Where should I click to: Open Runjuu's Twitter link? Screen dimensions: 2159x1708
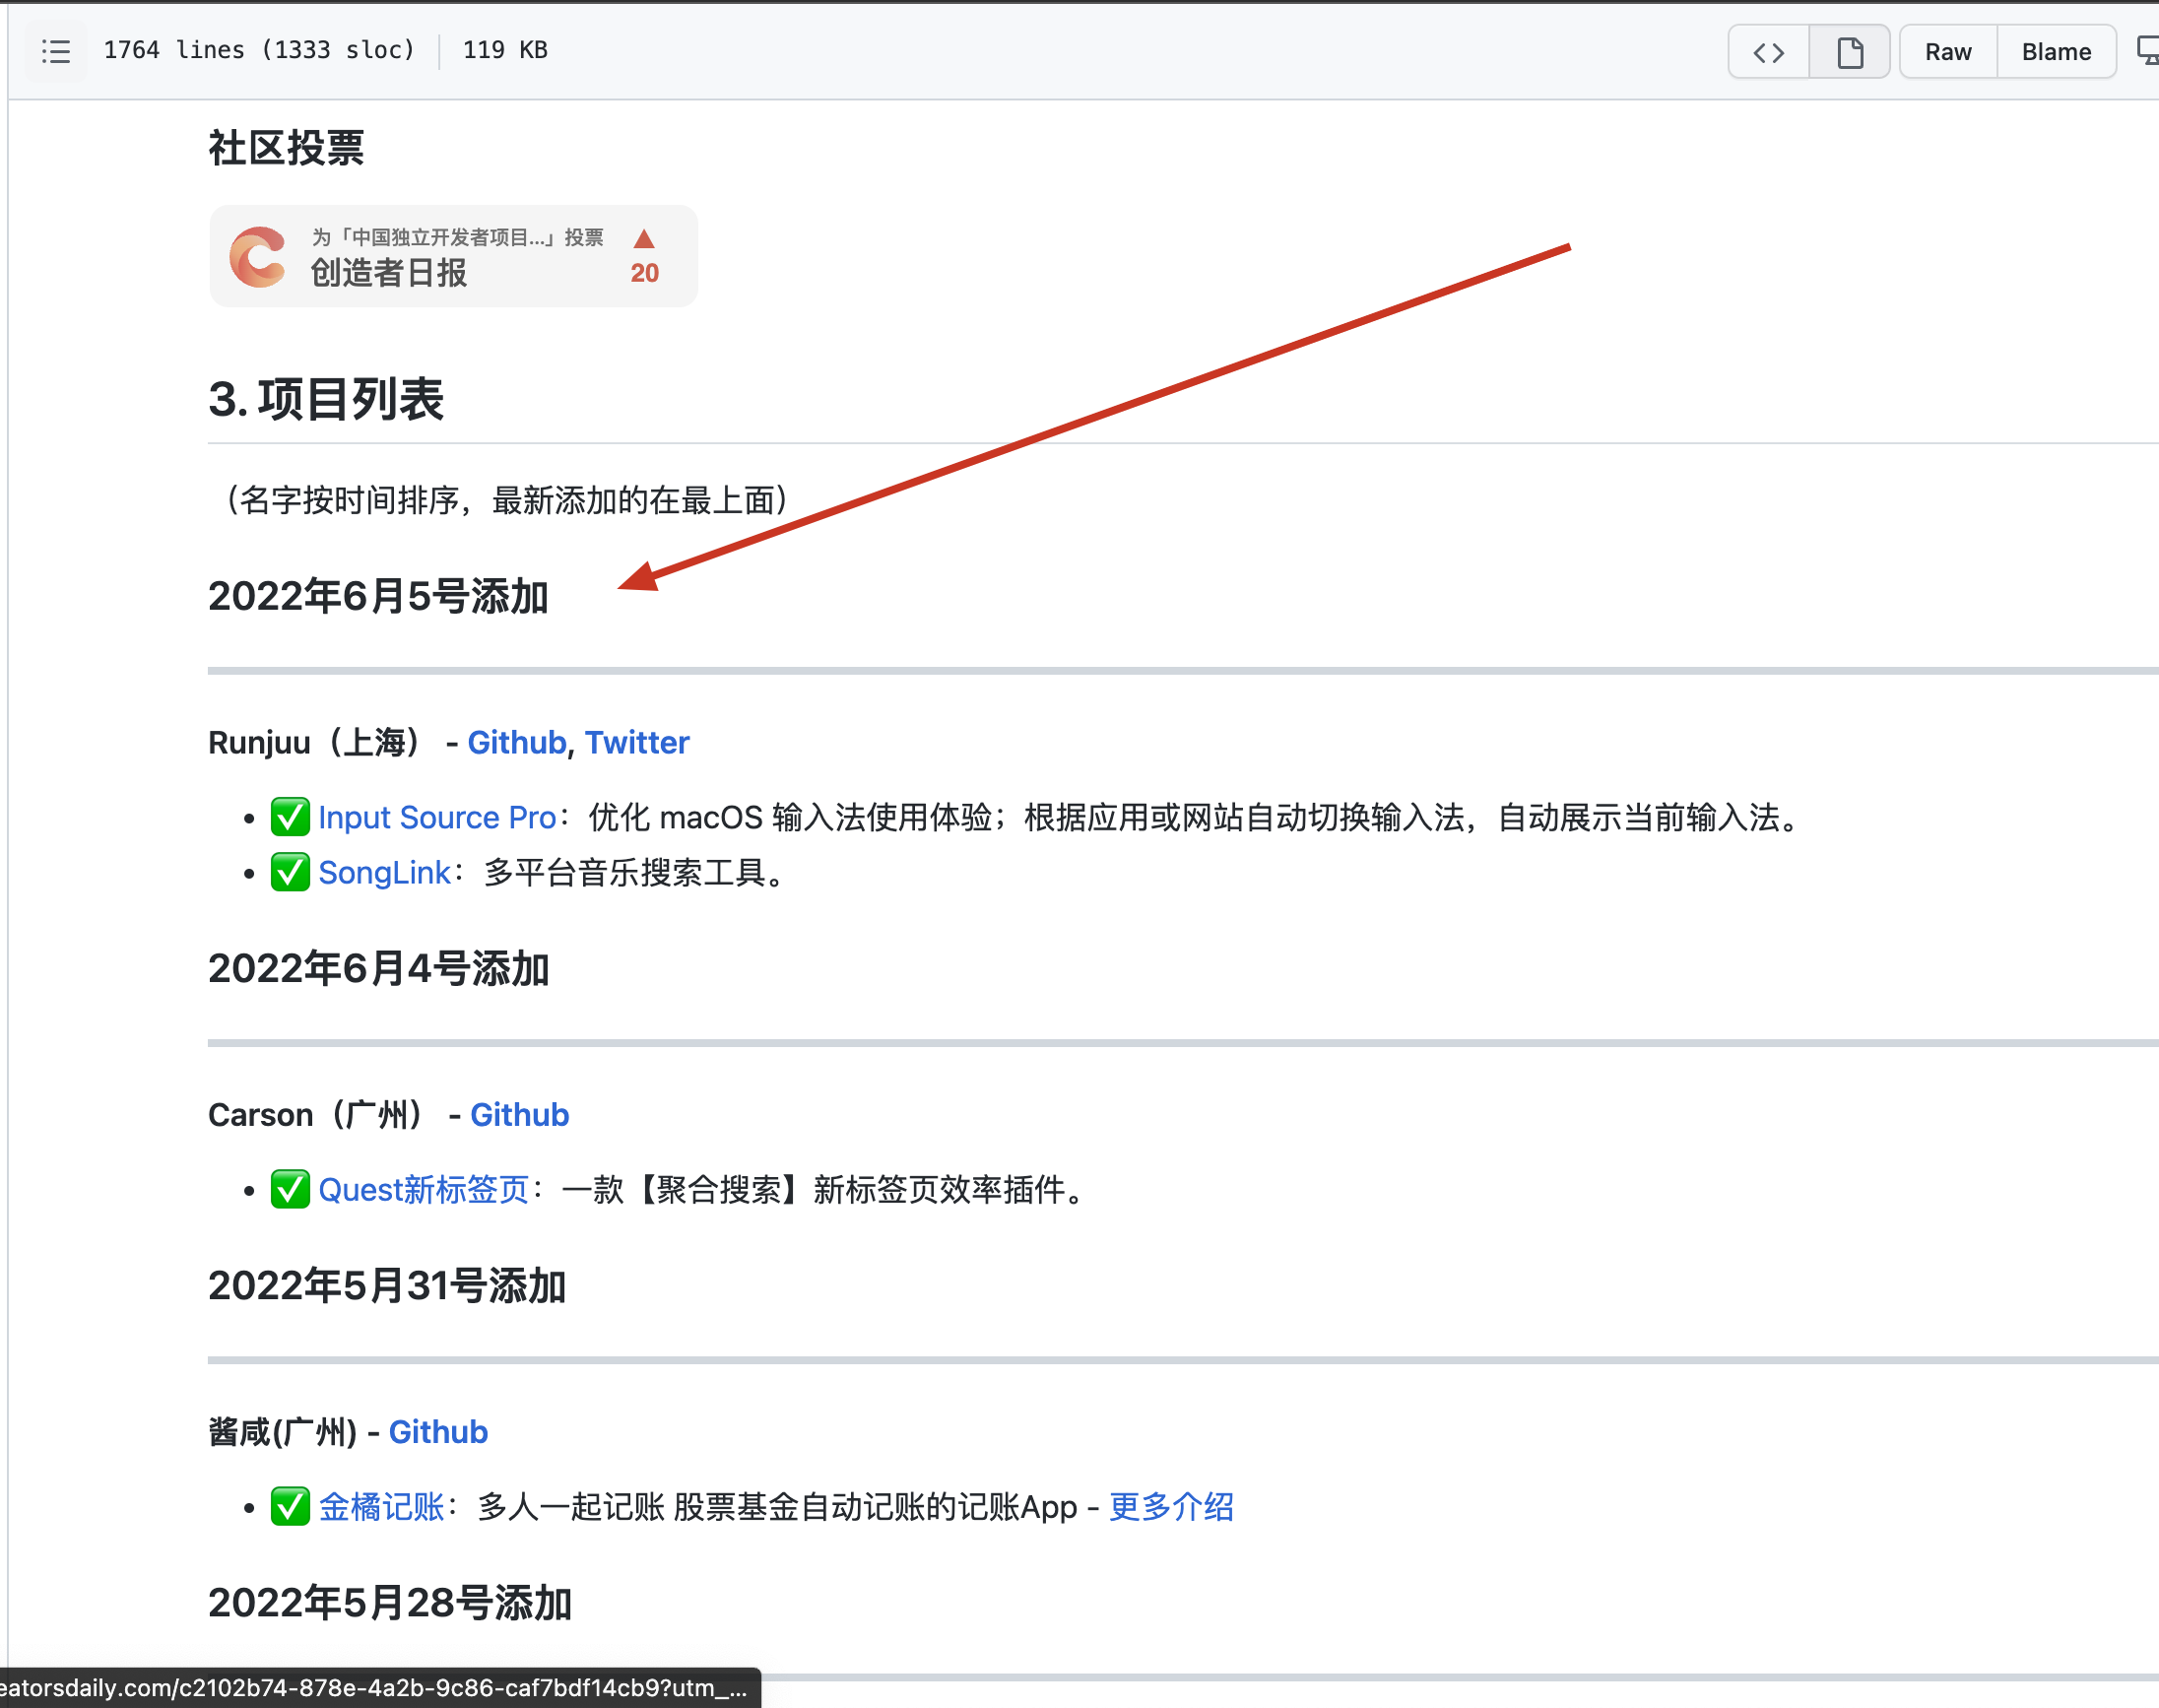pos(637,742)
